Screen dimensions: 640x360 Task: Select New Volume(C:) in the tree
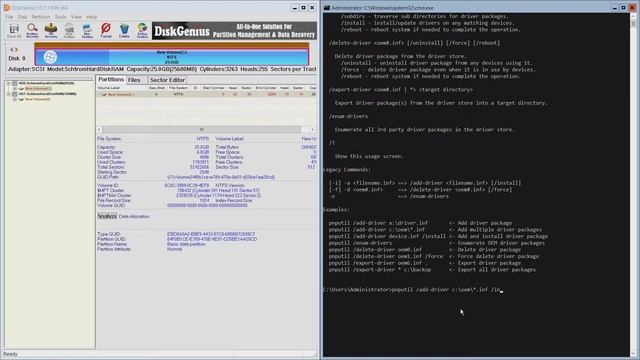click(38, 89)
